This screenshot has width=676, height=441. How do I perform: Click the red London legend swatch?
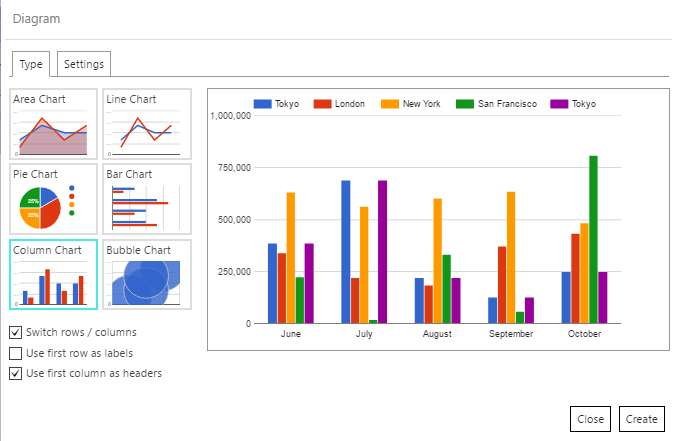[x=323, y=104]
